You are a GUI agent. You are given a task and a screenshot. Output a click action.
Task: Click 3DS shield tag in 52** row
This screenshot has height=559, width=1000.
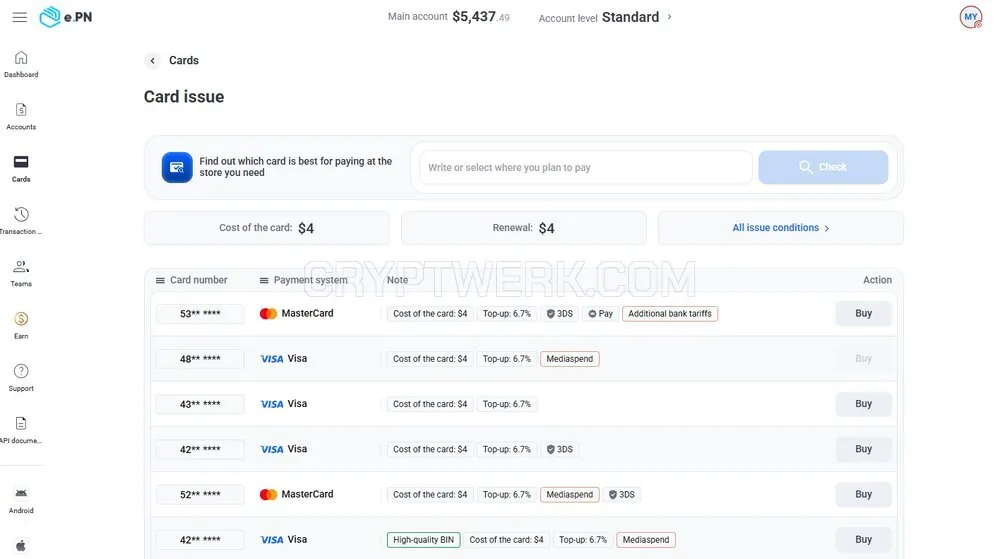click(622, 495)
